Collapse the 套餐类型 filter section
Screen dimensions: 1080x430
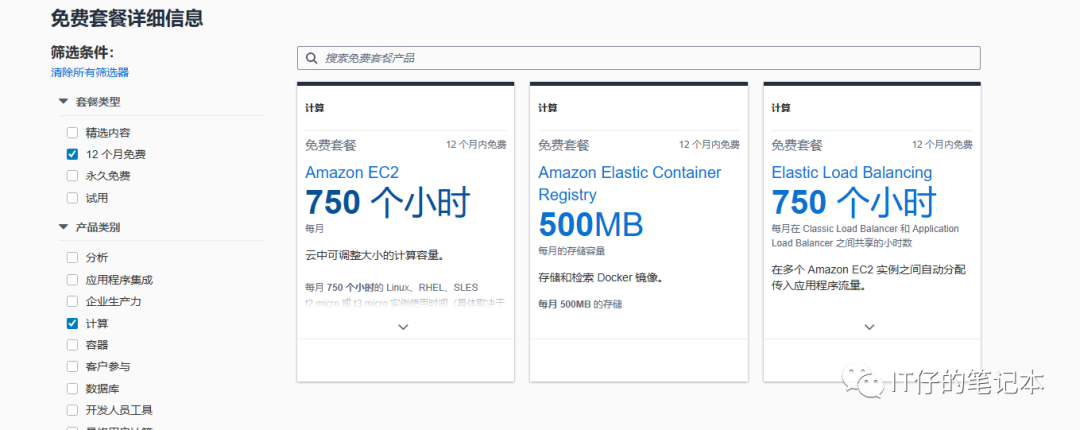[64, 101]
